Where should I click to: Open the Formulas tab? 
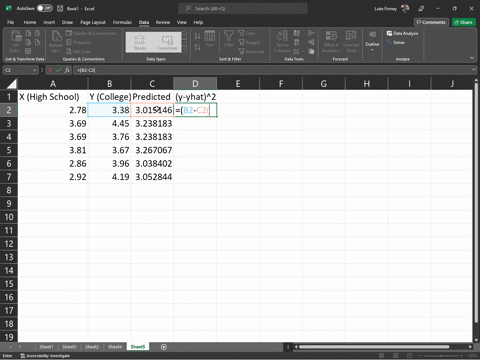[x=122, y=22]
